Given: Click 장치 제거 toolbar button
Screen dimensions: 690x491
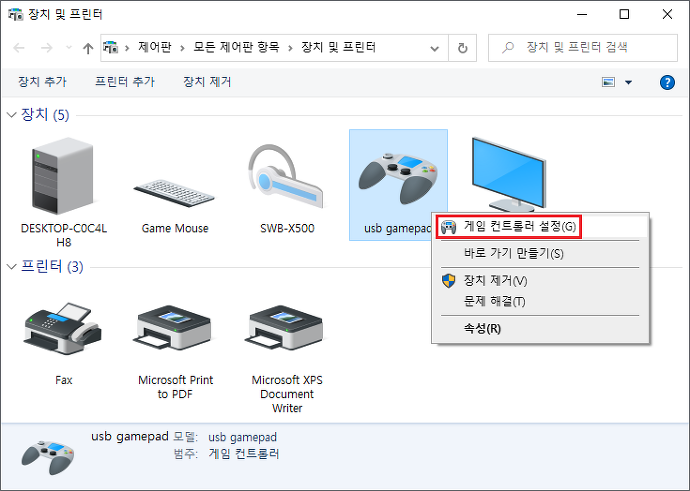Looking at the screenshot, I should click(x=207, y=82).
